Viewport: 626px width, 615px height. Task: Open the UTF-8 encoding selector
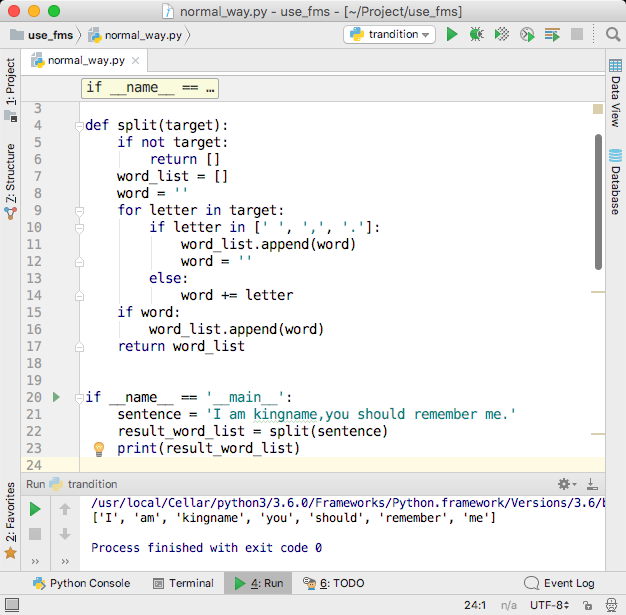click(549, 605)
